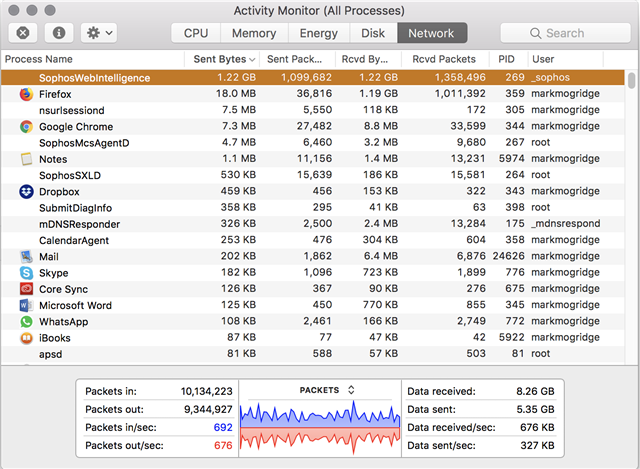
Task: Click the WhatsApp process icon
Action: tap(26, 322)
